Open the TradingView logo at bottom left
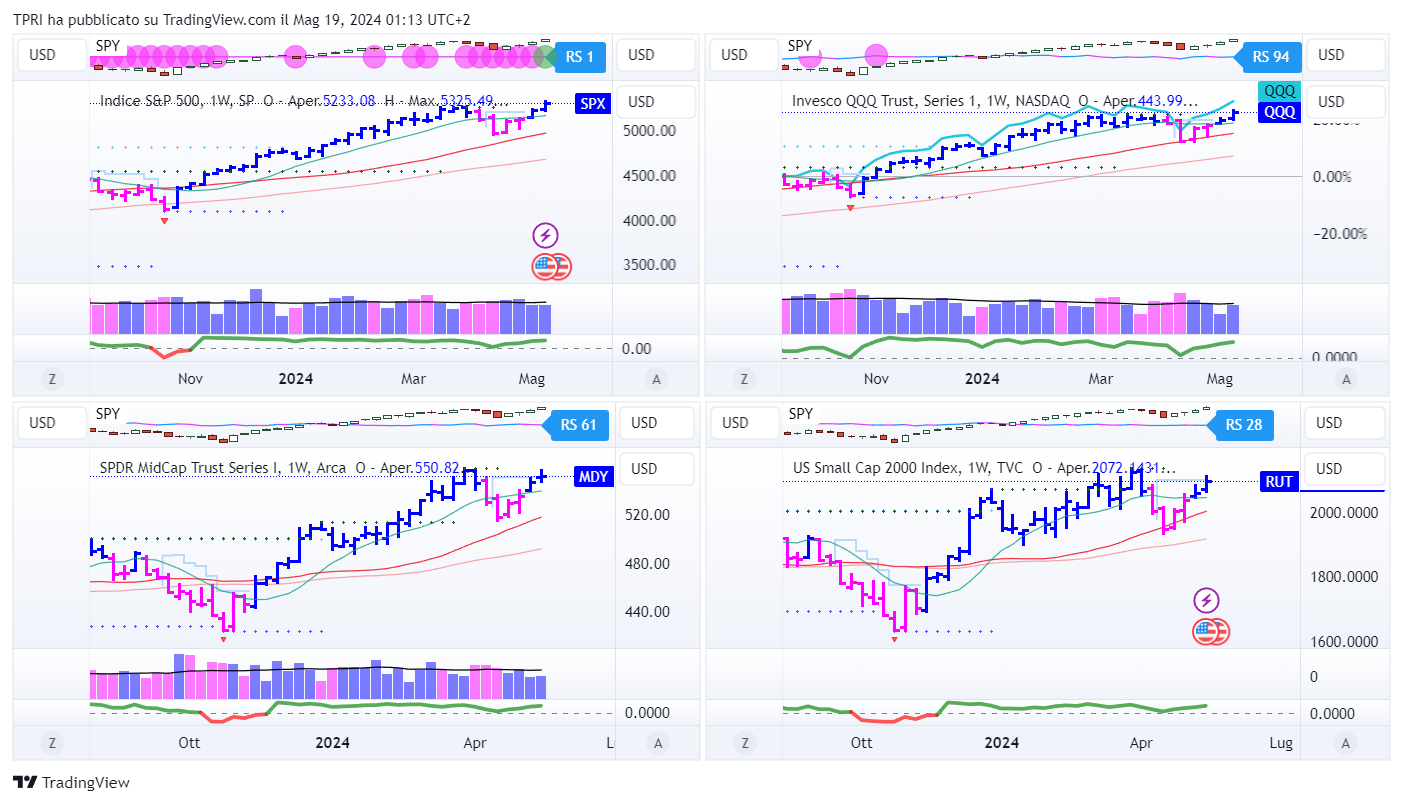The height and width of the screenshot is (804, 1403). tap(71, 783)
